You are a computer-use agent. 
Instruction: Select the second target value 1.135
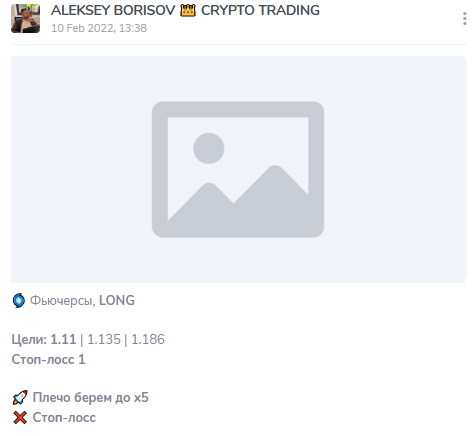[104, 339]
